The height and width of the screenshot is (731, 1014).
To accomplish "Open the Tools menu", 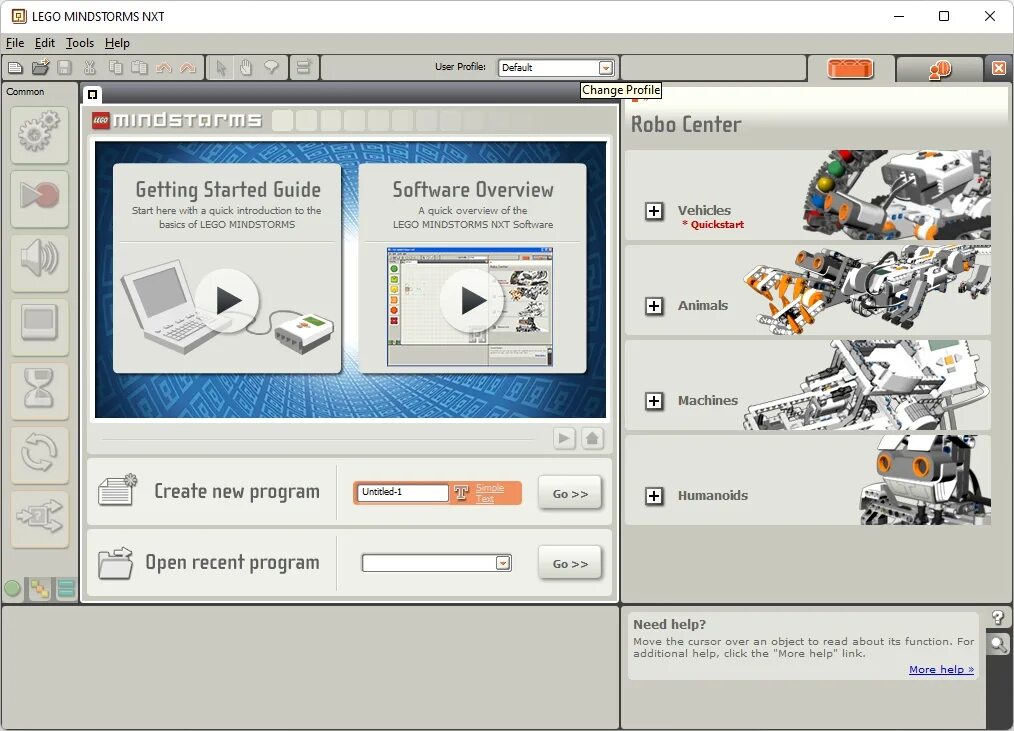I will (x=80, y=43).
